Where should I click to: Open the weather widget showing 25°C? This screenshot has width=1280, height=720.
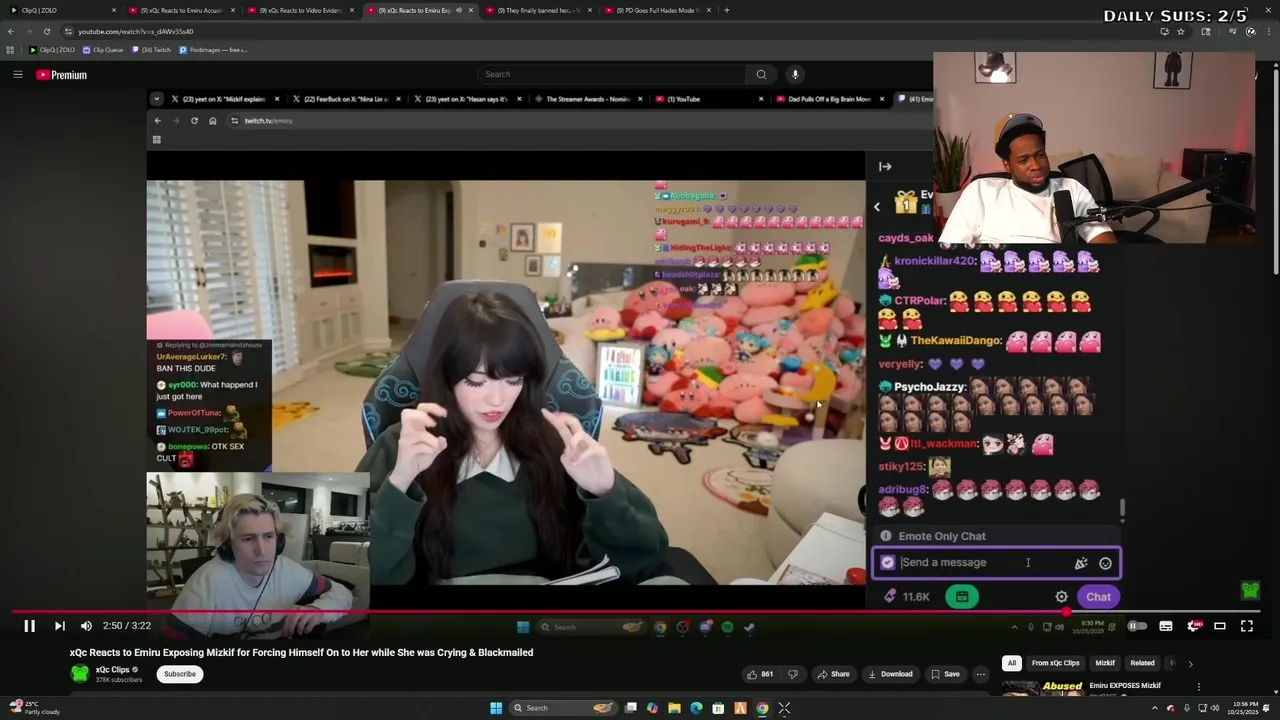(35, 708)
